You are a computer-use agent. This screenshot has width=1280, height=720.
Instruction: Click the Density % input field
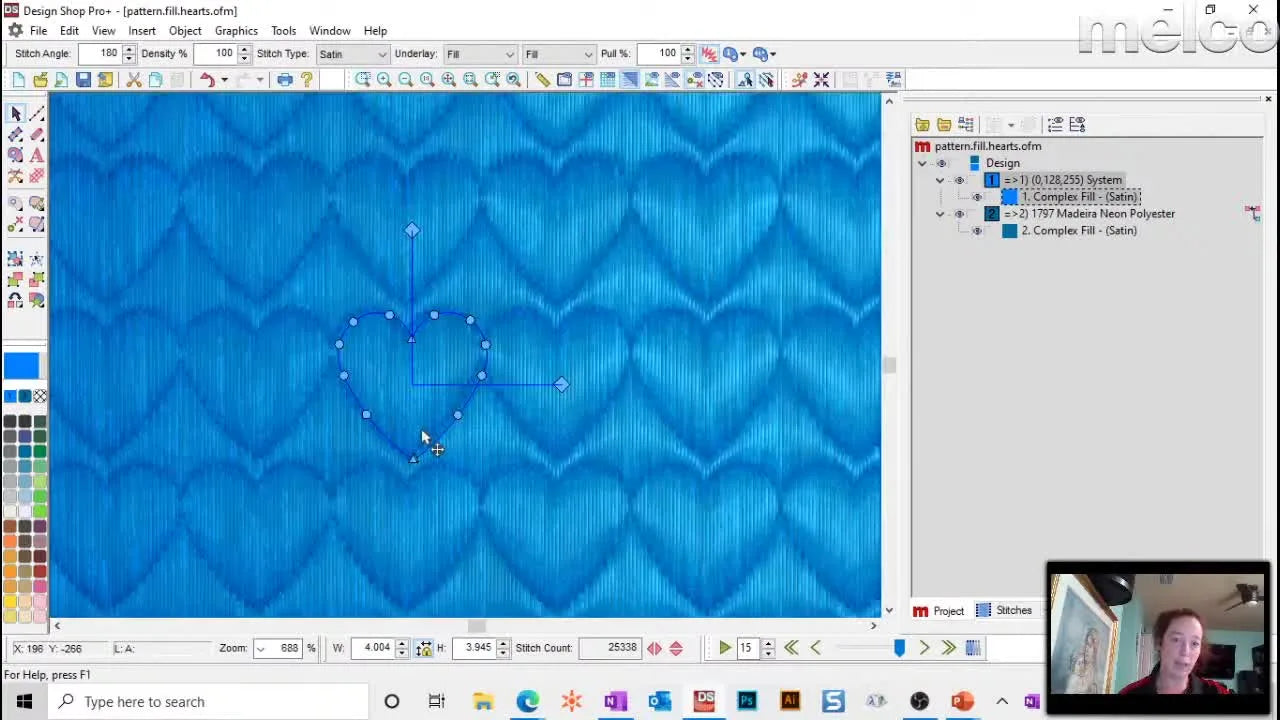tap(216, 54)
